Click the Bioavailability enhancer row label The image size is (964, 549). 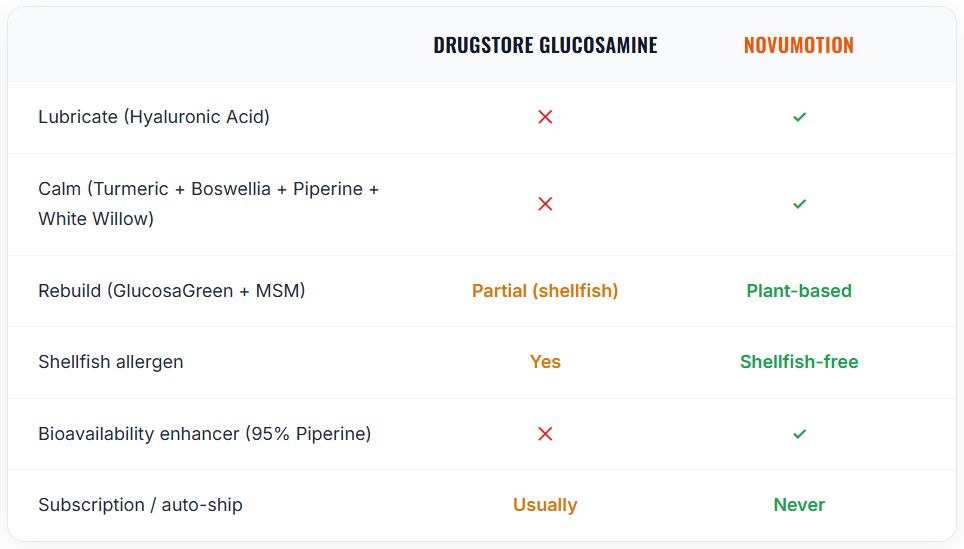(205, 434)
